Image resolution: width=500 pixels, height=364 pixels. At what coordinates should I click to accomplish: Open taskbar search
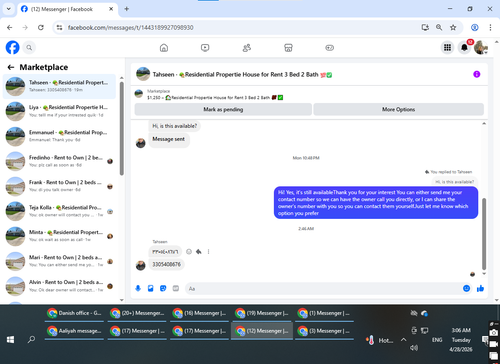coord(31,339)
